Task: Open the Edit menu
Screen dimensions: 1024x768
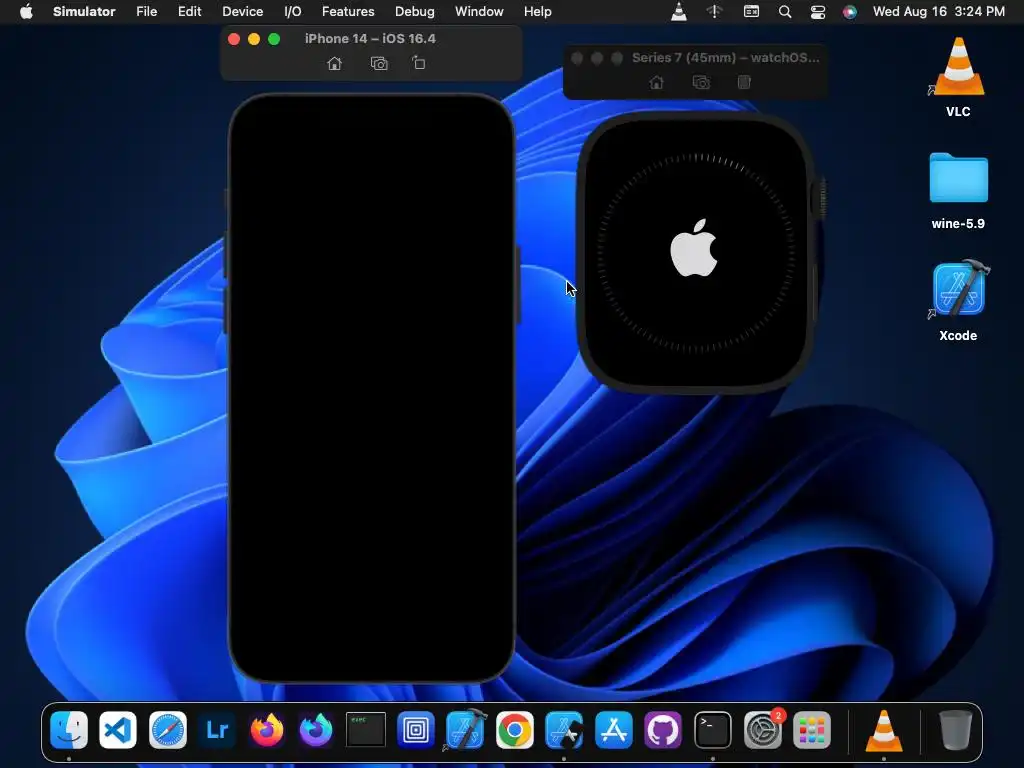Action: pos(189,11)
